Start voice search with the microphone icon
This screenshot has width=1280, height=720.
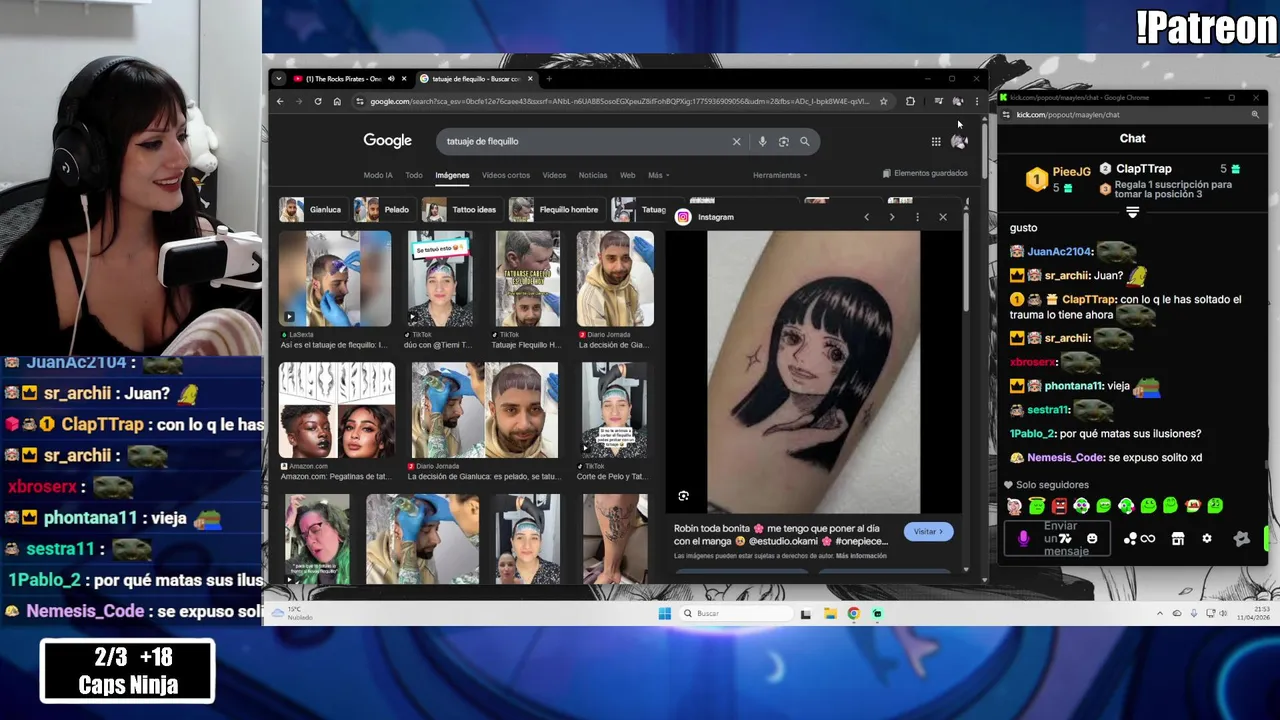click(x=762, y=141)
